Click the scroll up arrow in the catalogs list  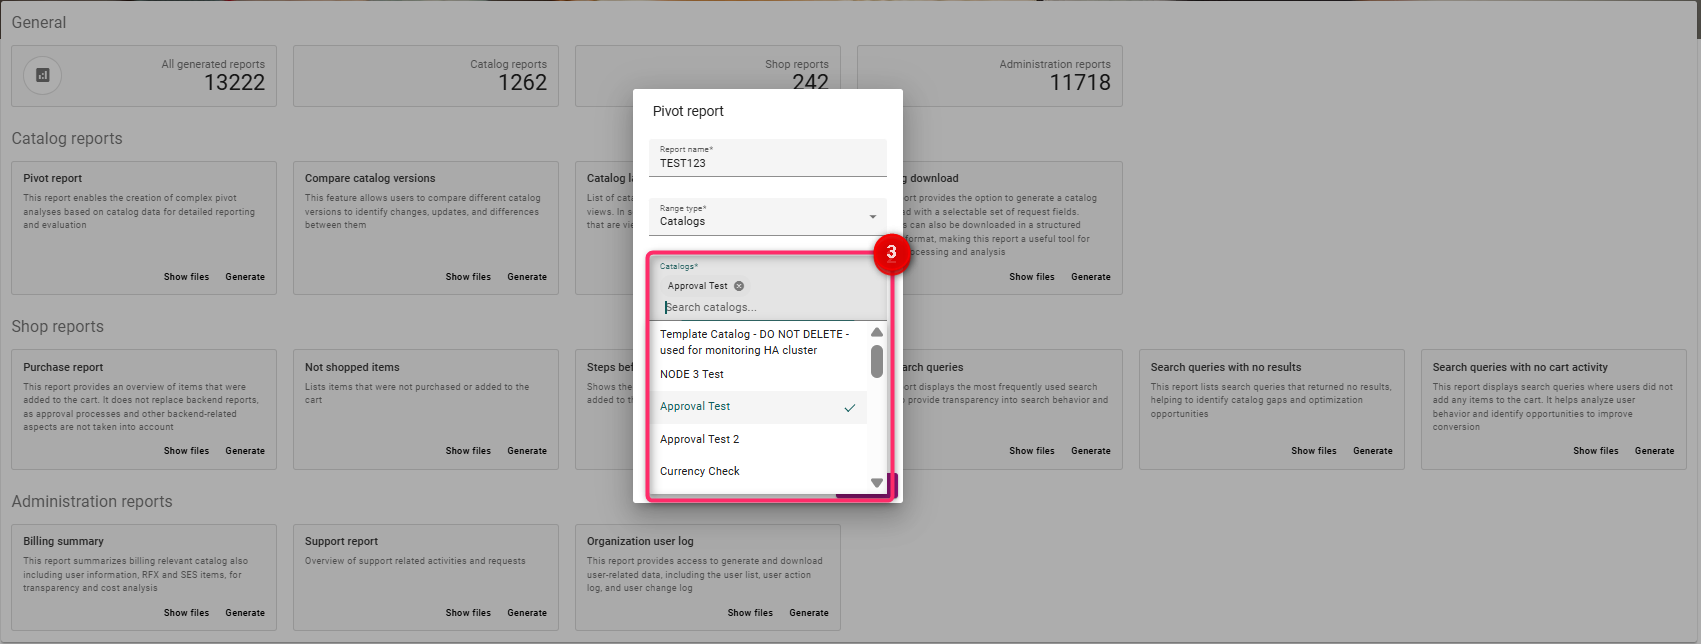877,332
